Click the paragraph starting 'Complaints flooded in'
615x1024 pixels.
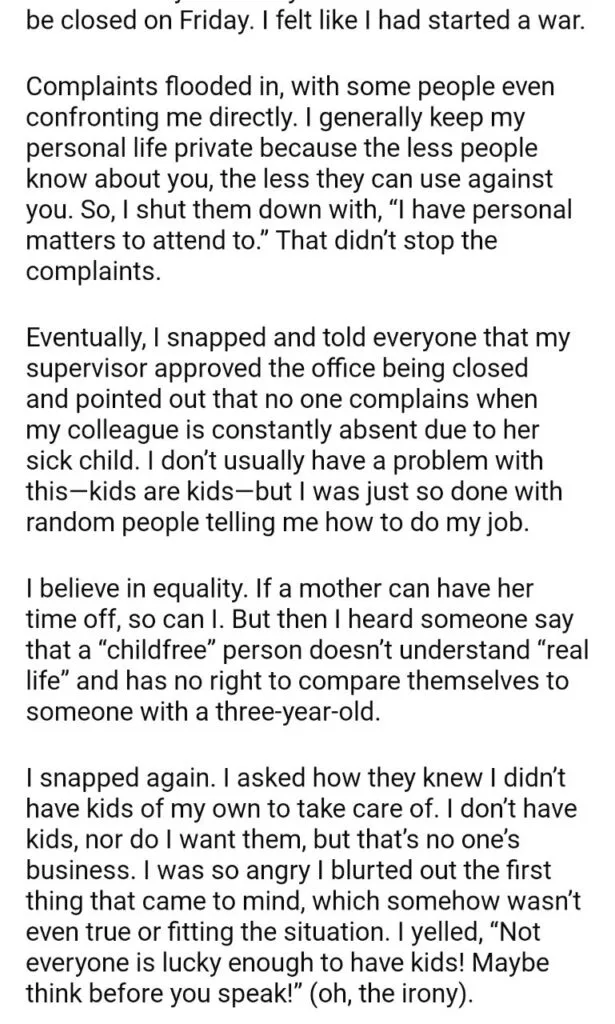299,178
